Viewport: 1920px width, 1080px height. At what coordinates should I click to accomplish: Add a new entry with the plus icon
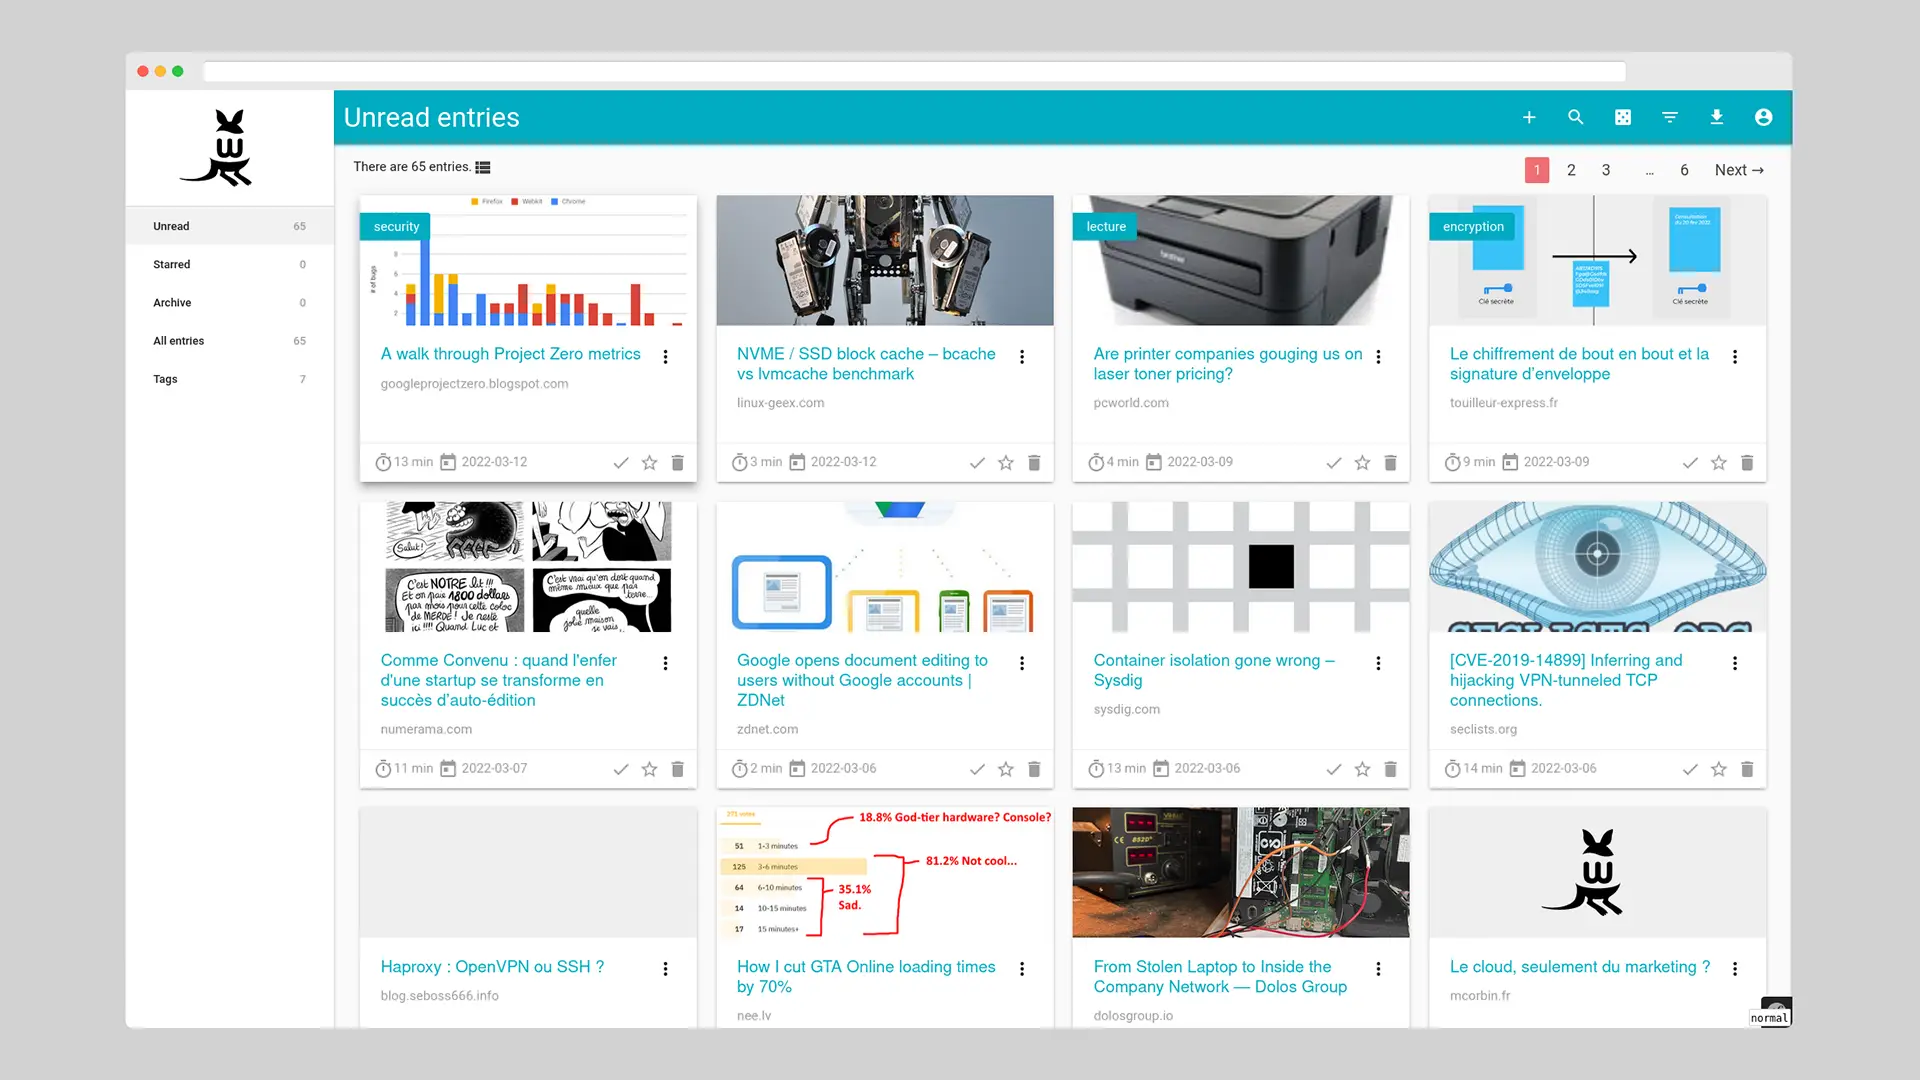[x=1528, y=117]
